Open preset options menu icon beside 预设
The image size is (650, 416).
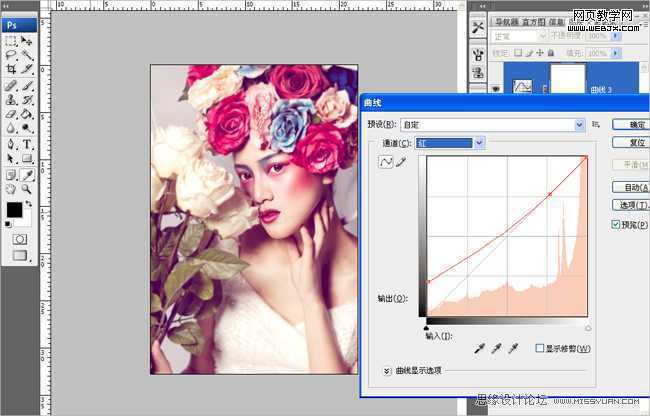pyautogui.click(x=596, y=124)
